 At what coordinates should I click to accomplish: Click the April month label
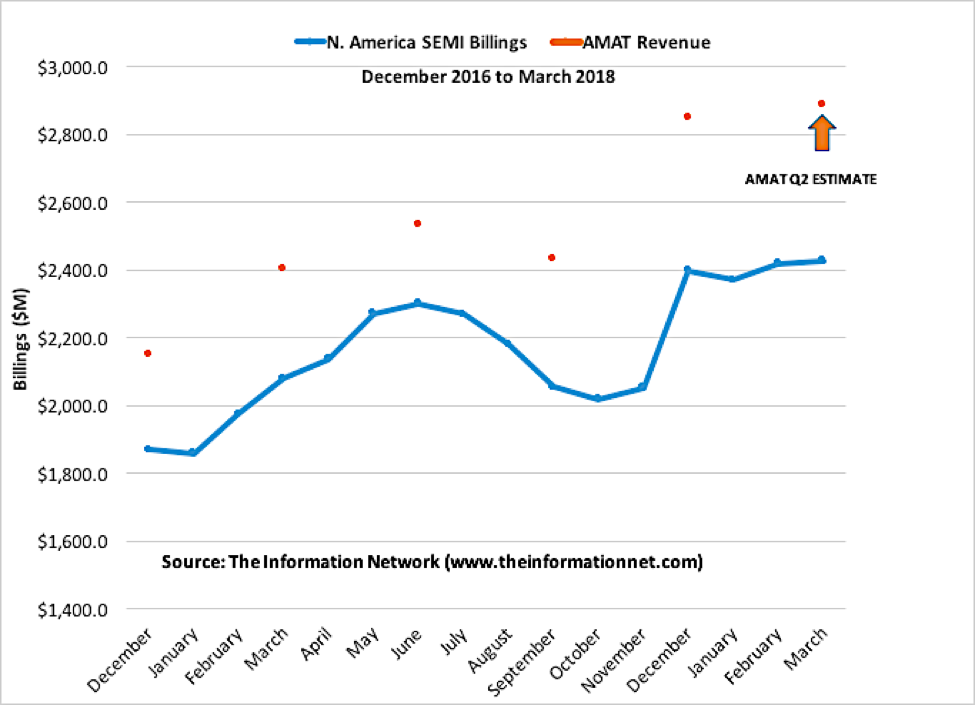click(316, 644)
